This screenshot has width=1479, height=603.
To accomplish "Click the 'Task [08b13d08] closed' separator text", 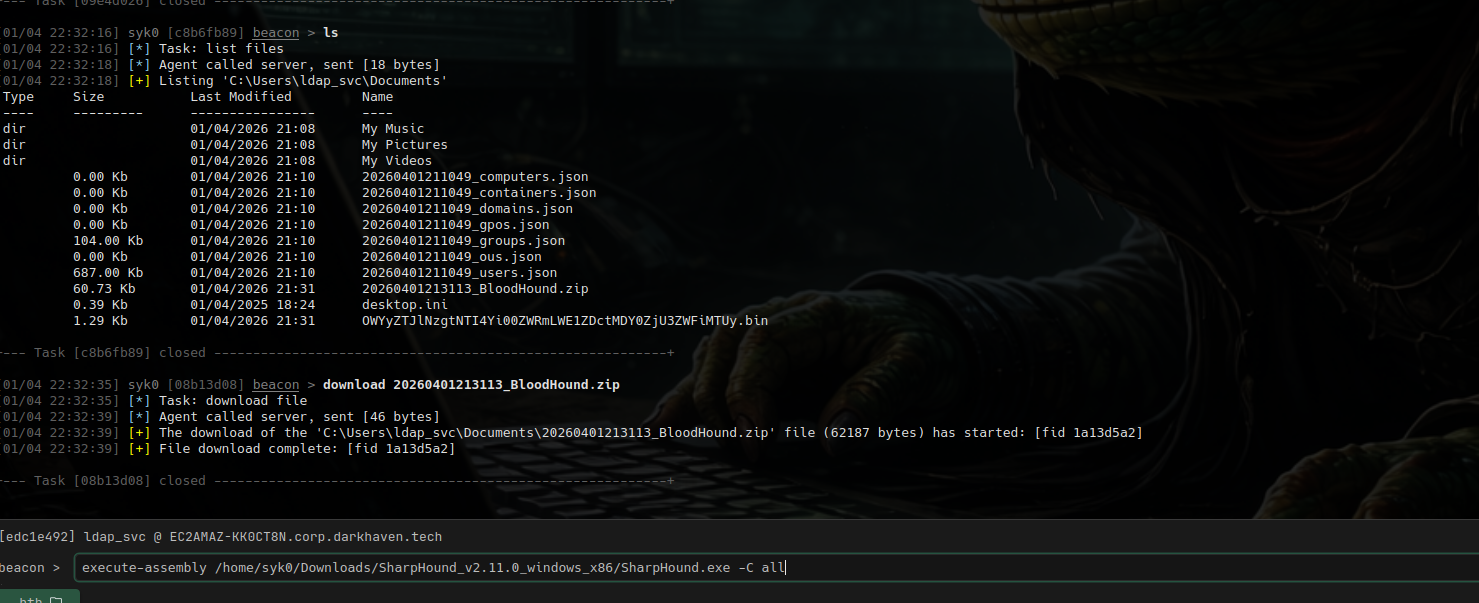I will click(x=120, y=481).
